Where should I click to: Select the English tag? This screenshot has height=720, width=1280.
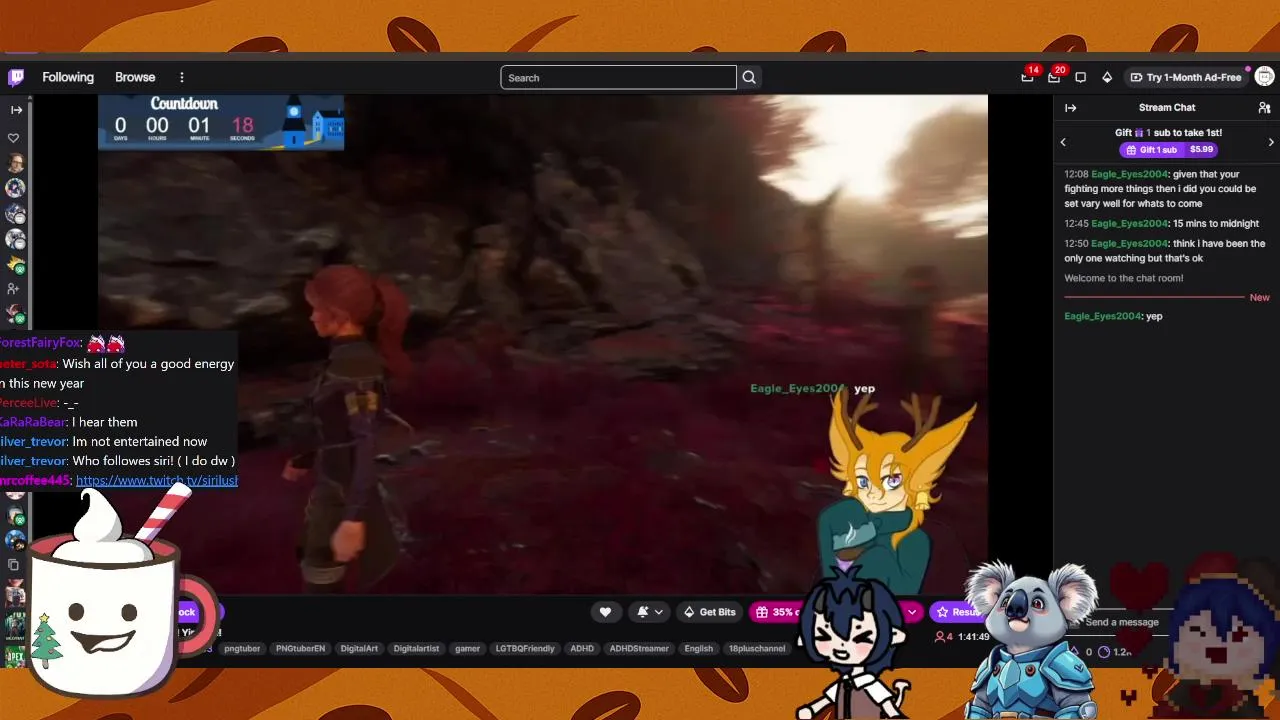[699, 648]
